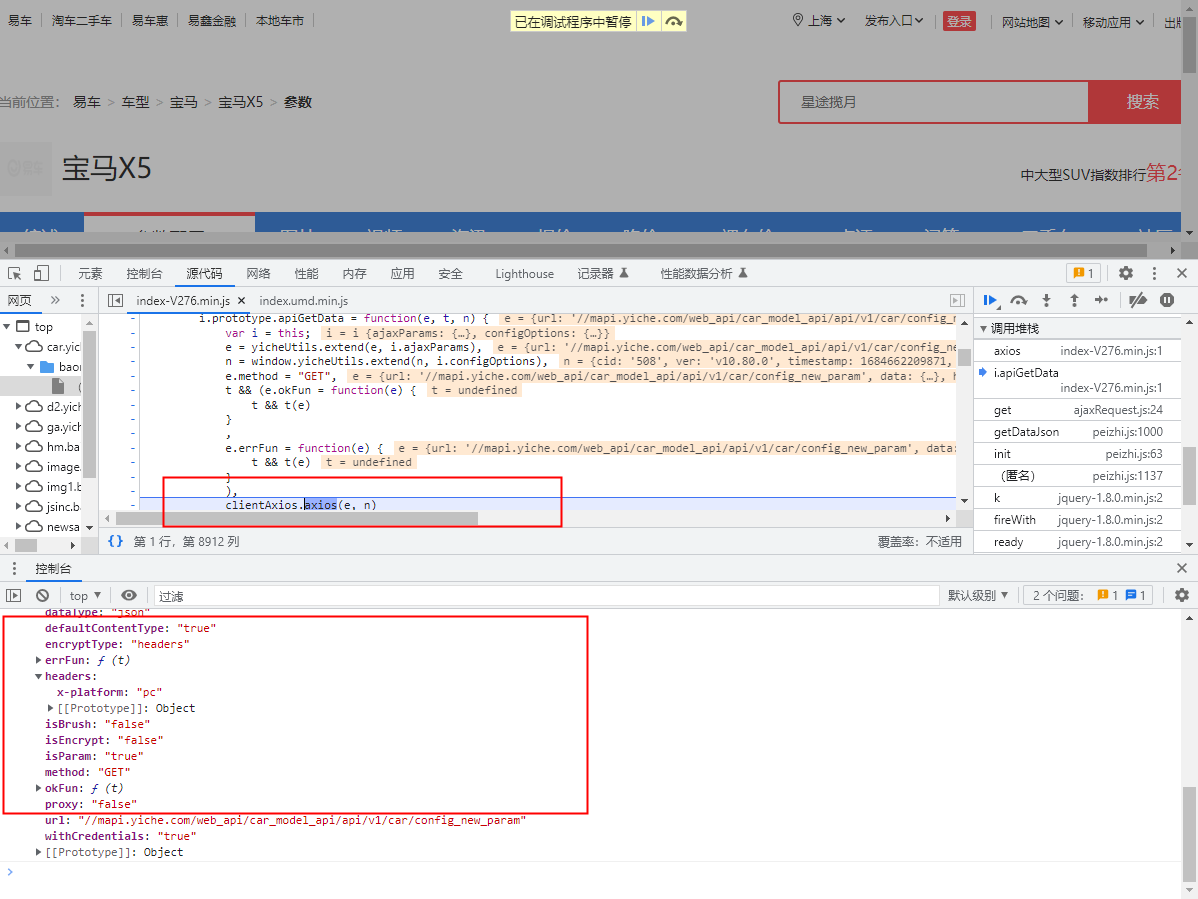Switch to the 性能 panel tab
The image size is (1198, 899).
point(306,273)
